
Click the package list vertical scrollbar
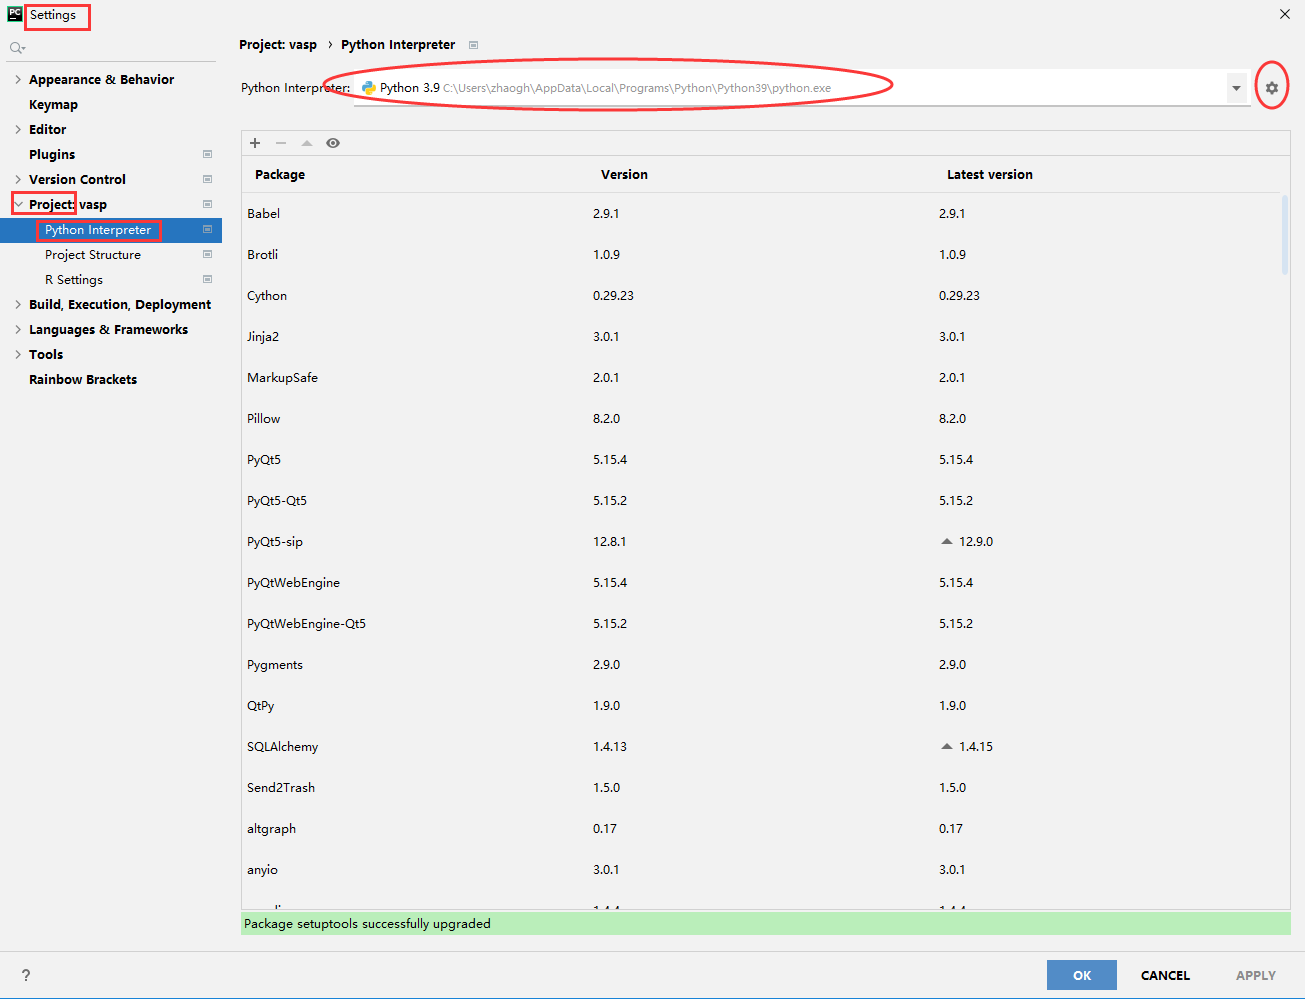coord(1285,235)
